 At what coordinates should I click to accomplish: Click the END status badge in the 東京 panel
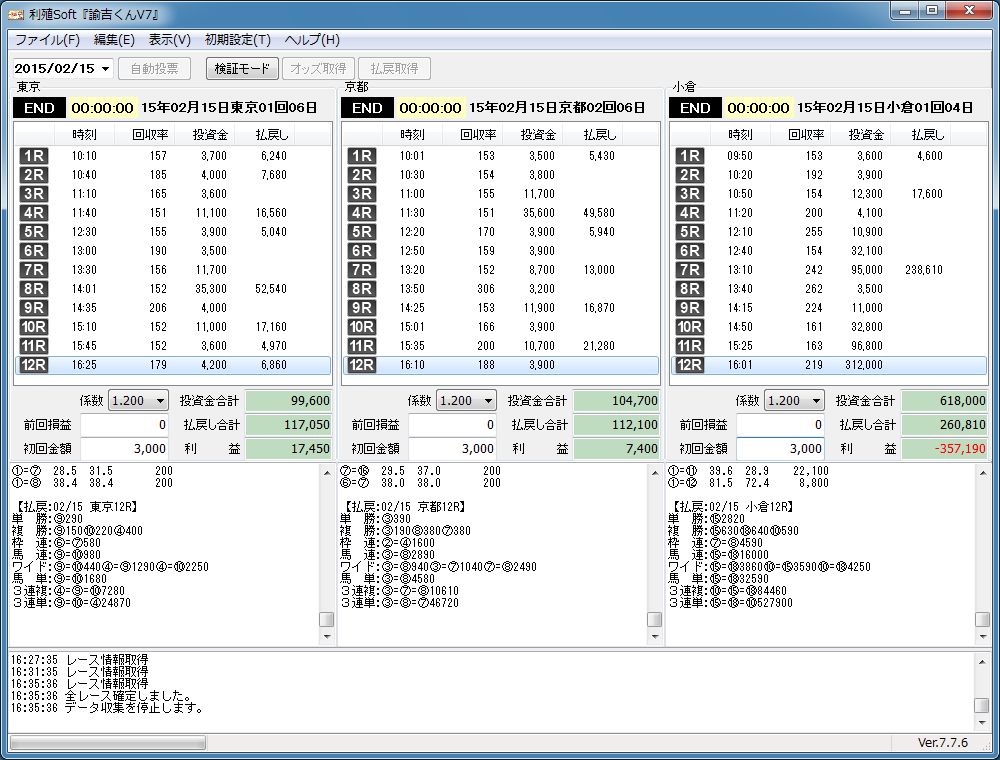pos(39,108)
